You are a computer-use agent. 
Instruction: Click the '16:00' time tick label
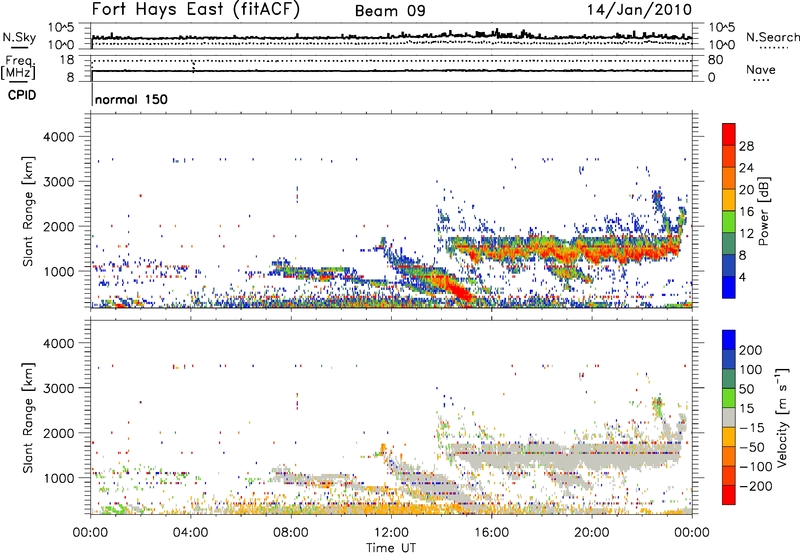(491, 533)
